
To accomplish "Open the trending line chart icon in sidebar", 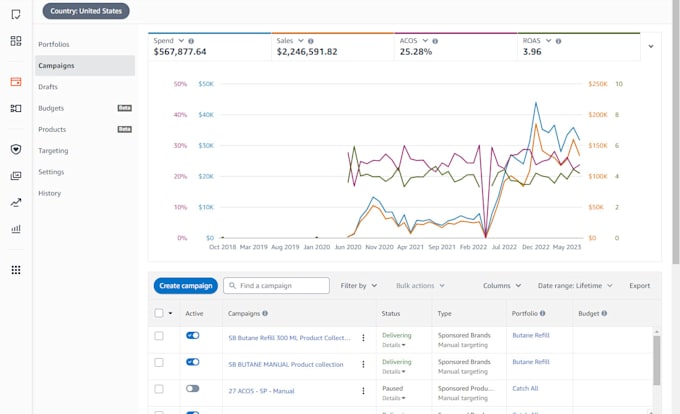I will pyautogui.click(x=16, y=202).
